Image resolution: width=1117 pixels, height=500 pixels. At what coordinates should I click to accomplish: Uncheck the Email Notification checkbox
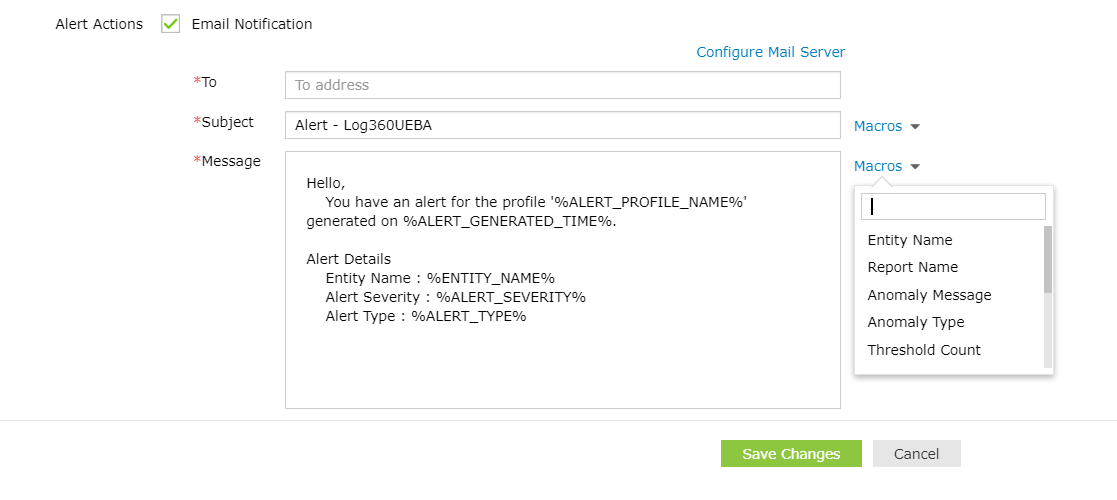click(170, 24)
